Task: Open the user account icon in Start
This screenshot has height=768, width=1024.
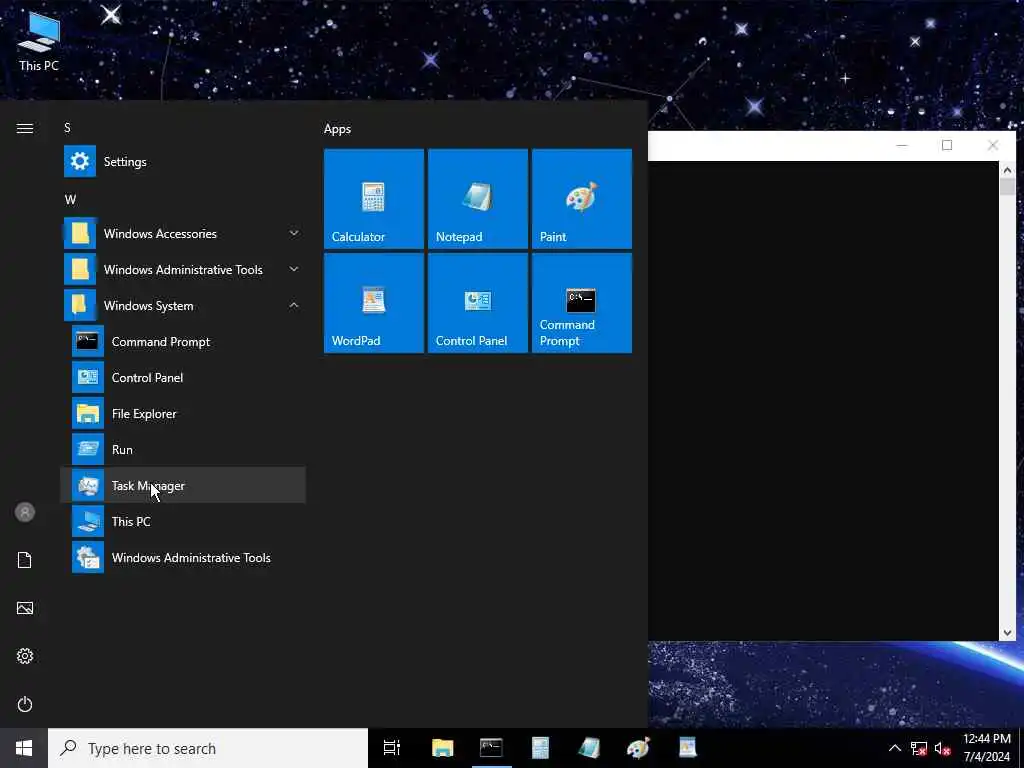Action: click(x=25, y=512)
